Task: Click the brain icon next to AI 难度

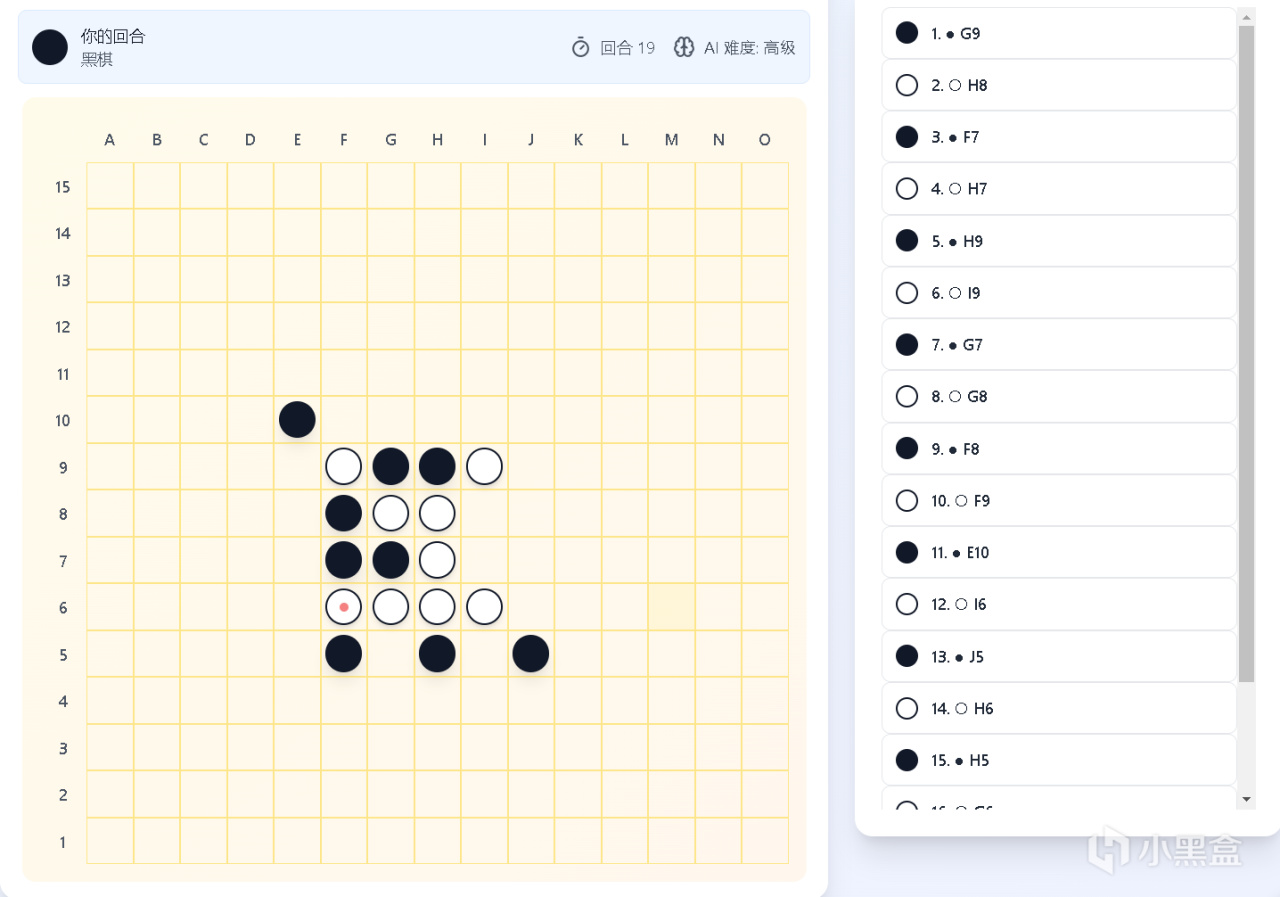Action: coord(684,47)
